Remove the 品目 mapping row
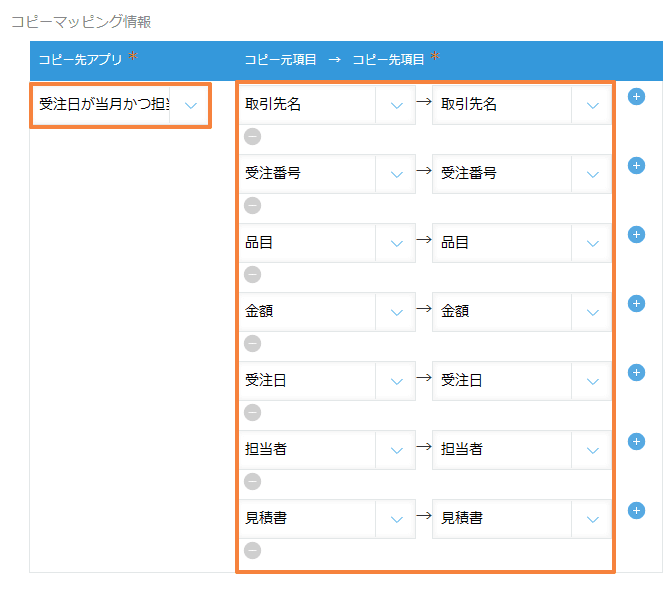 (252, 274)
